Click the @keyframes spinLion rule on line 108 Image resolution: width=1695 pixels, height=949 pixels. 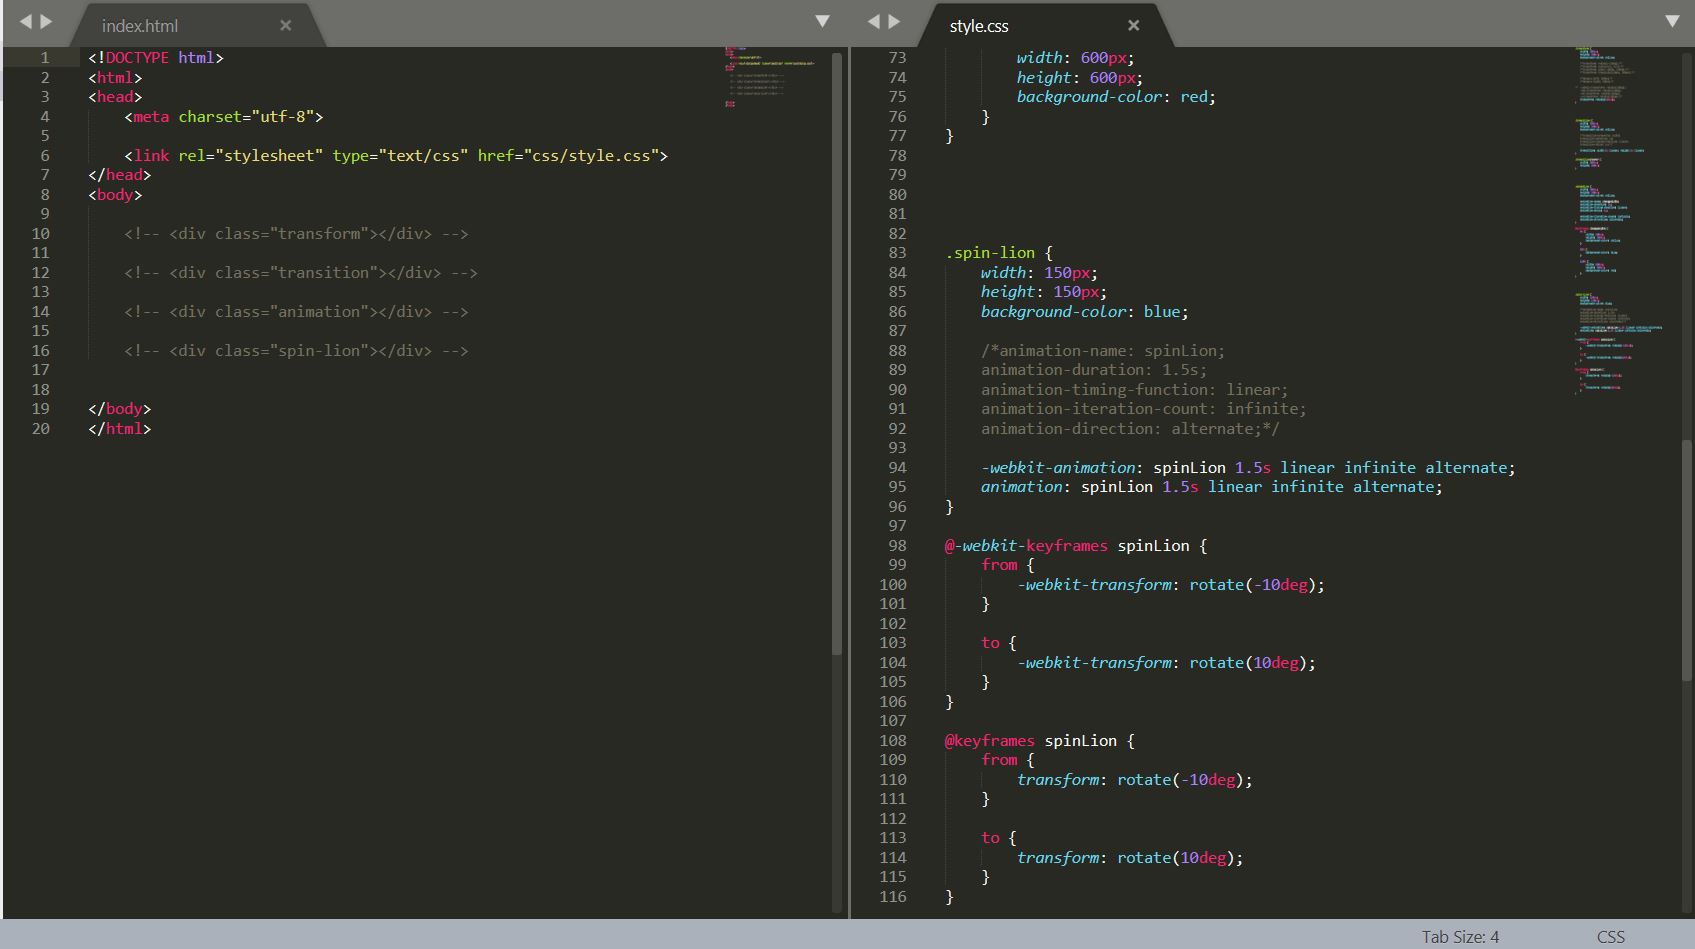point(1030,741)
